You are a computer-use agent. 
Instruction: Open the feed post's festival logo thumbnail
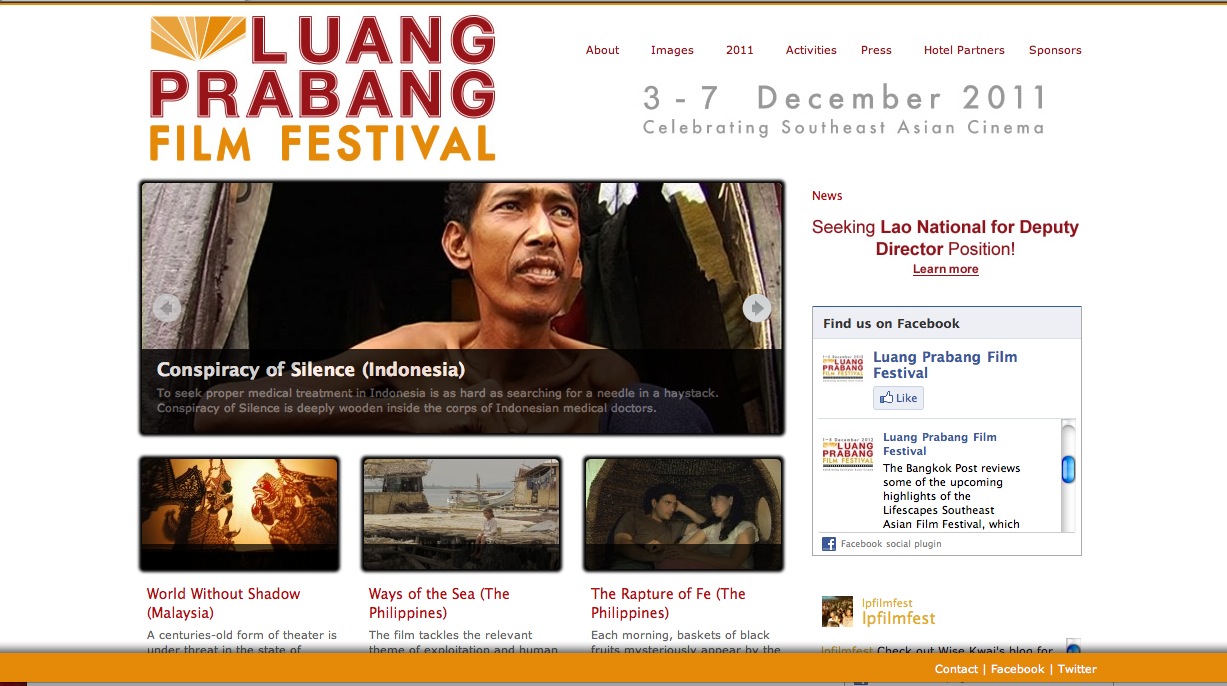point(848,452)
